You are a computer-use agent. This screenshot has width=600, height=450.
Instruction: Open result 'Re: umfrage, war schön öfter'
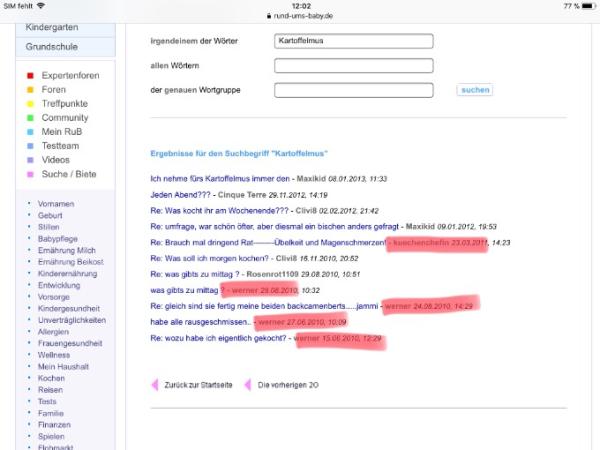274,227
